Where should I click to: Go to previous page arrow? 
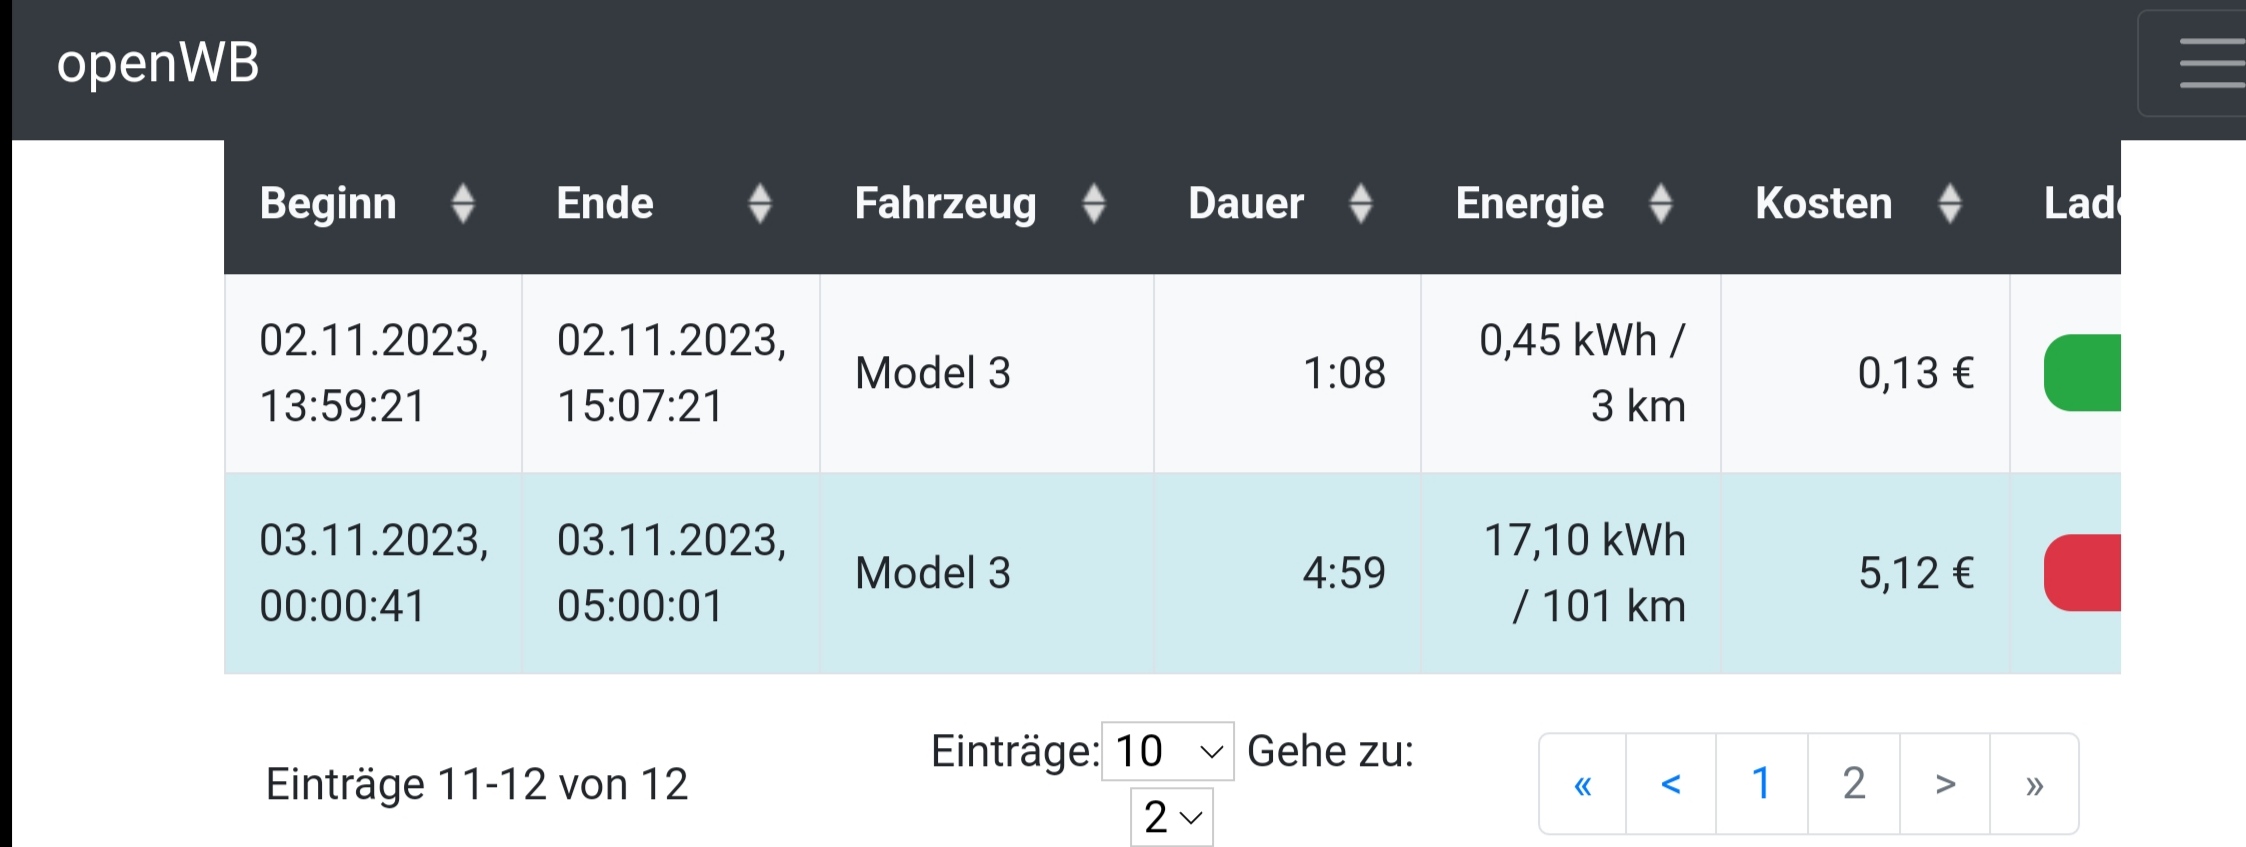pos(1671,785)
